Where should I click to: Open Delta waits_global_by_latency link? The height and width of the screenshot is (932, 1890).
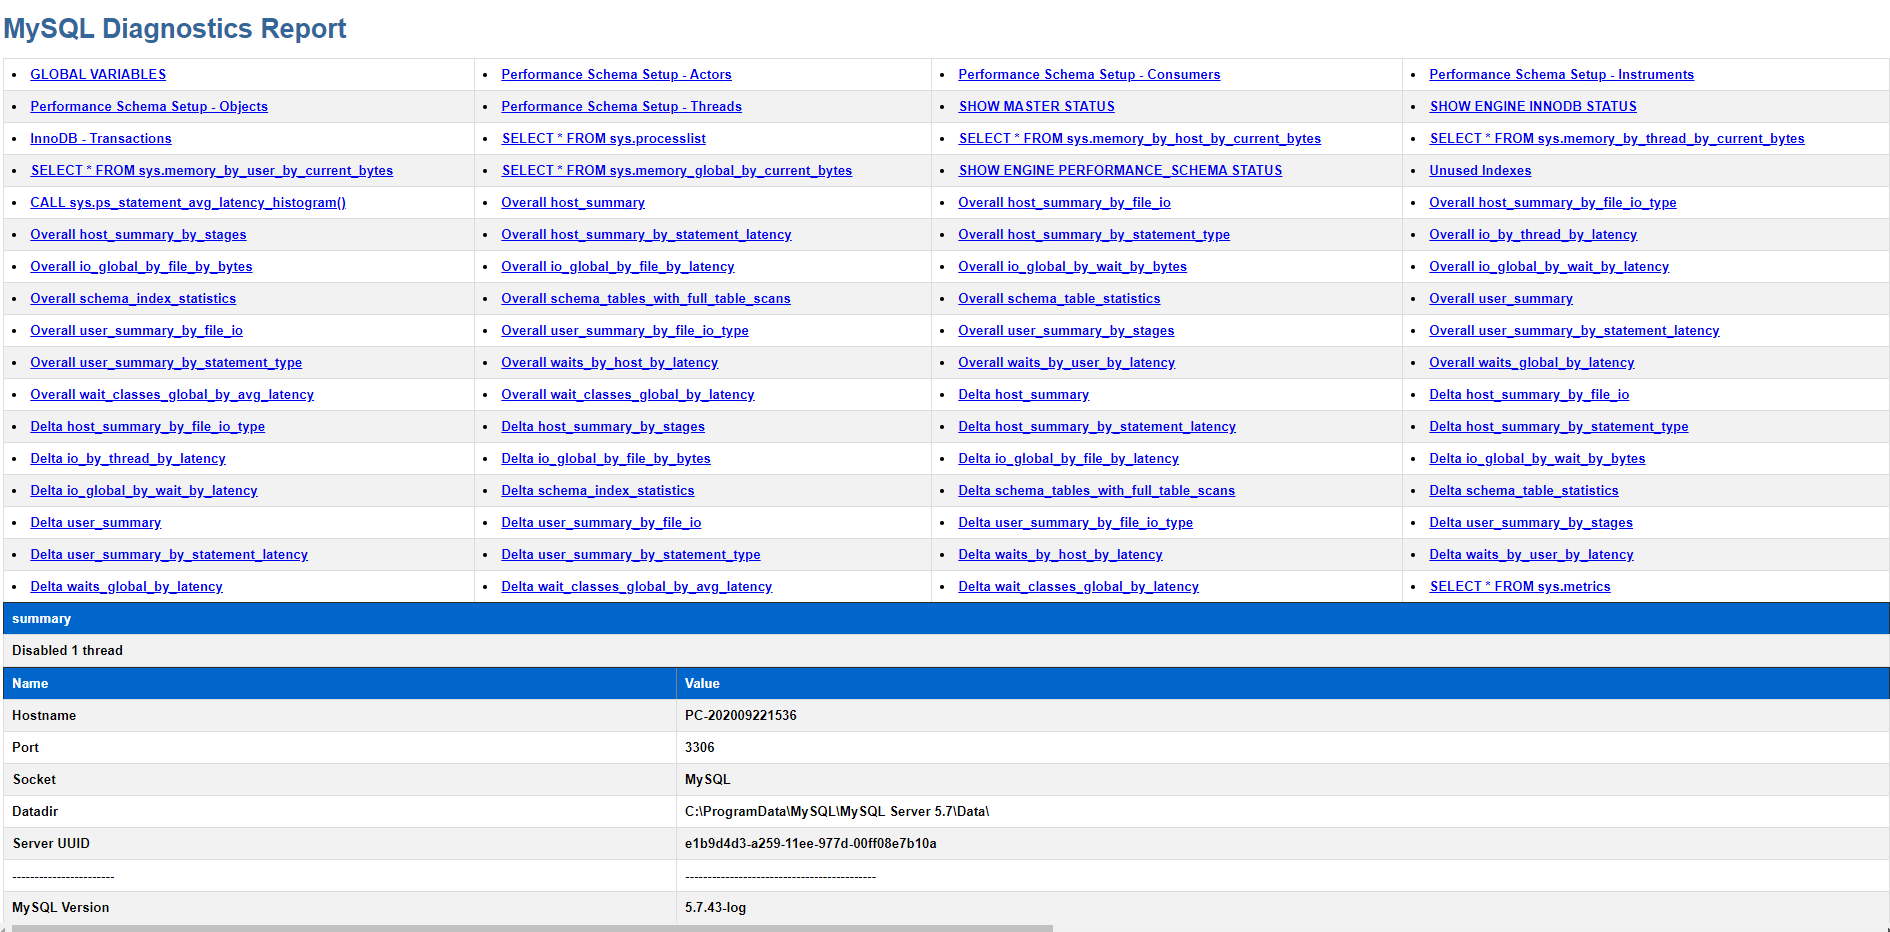(126, 587)
